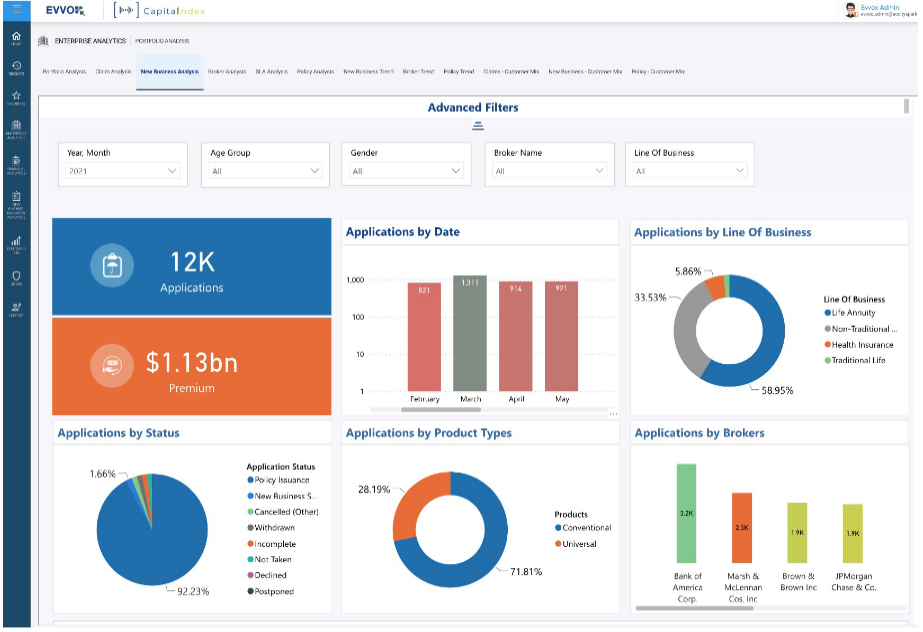Click the March bar in Applications by Date
Viewport: 923px width, 632px height.
[x=470, y=333]
